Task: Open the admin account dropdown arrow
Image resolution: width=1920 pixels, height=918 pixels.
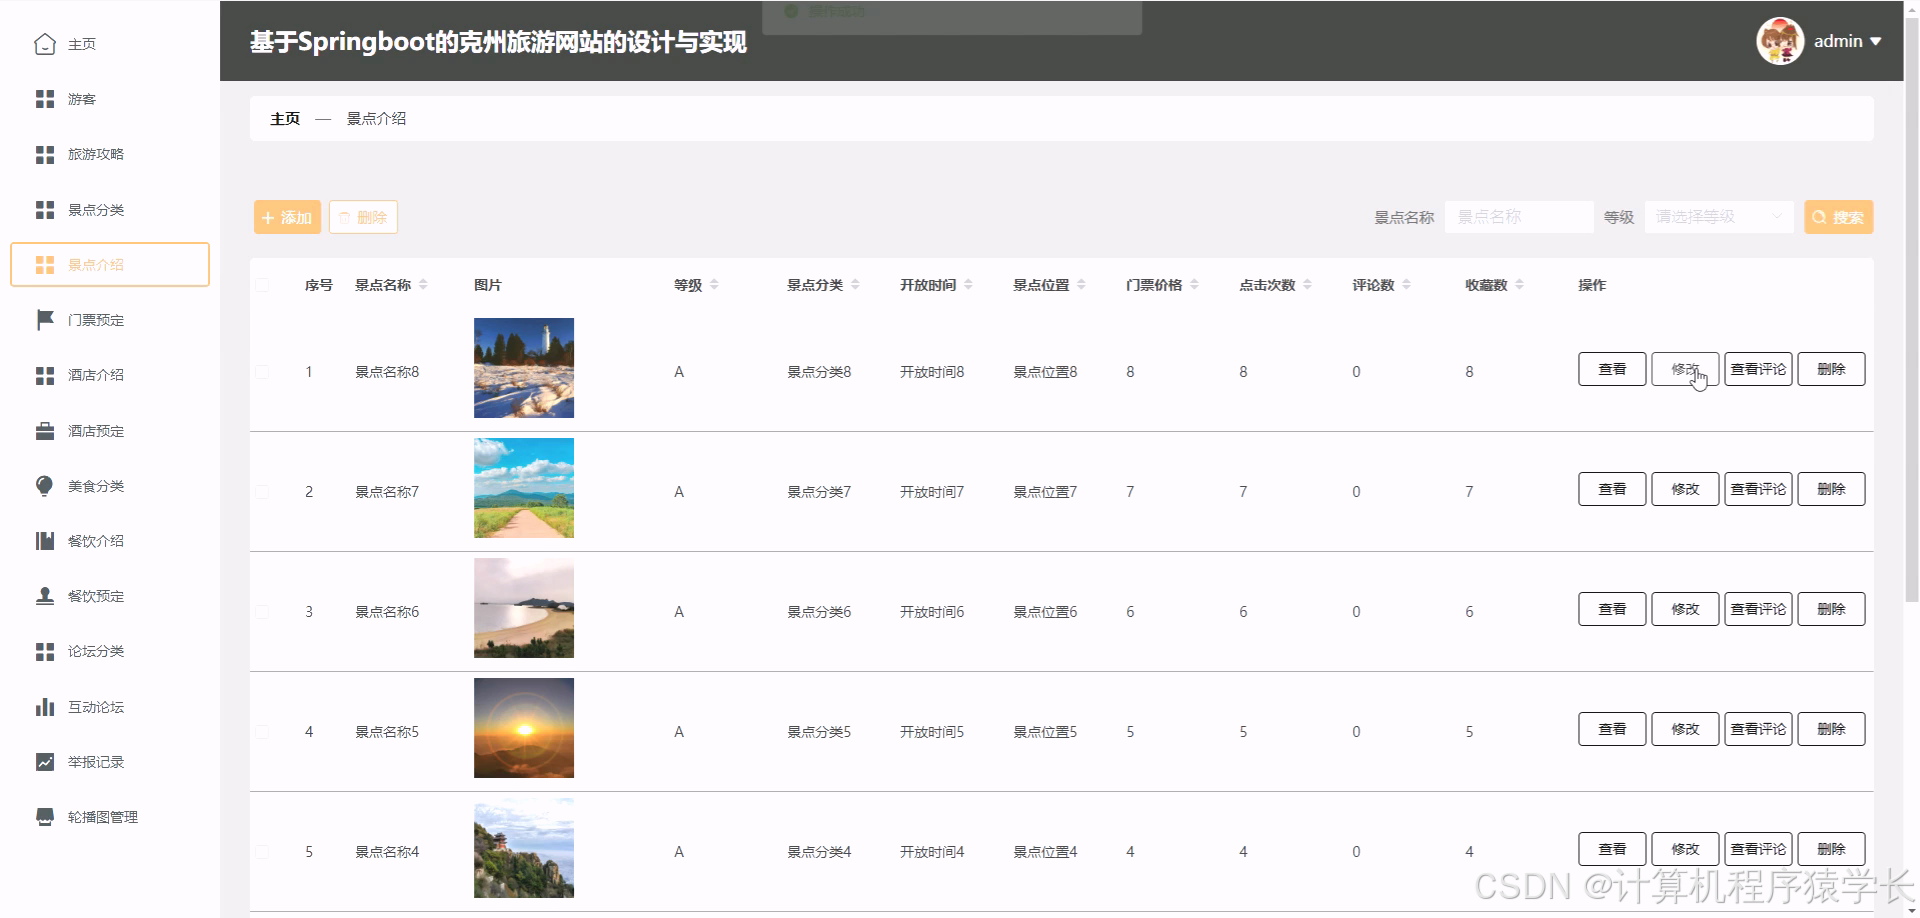Action: (1877, 41)
